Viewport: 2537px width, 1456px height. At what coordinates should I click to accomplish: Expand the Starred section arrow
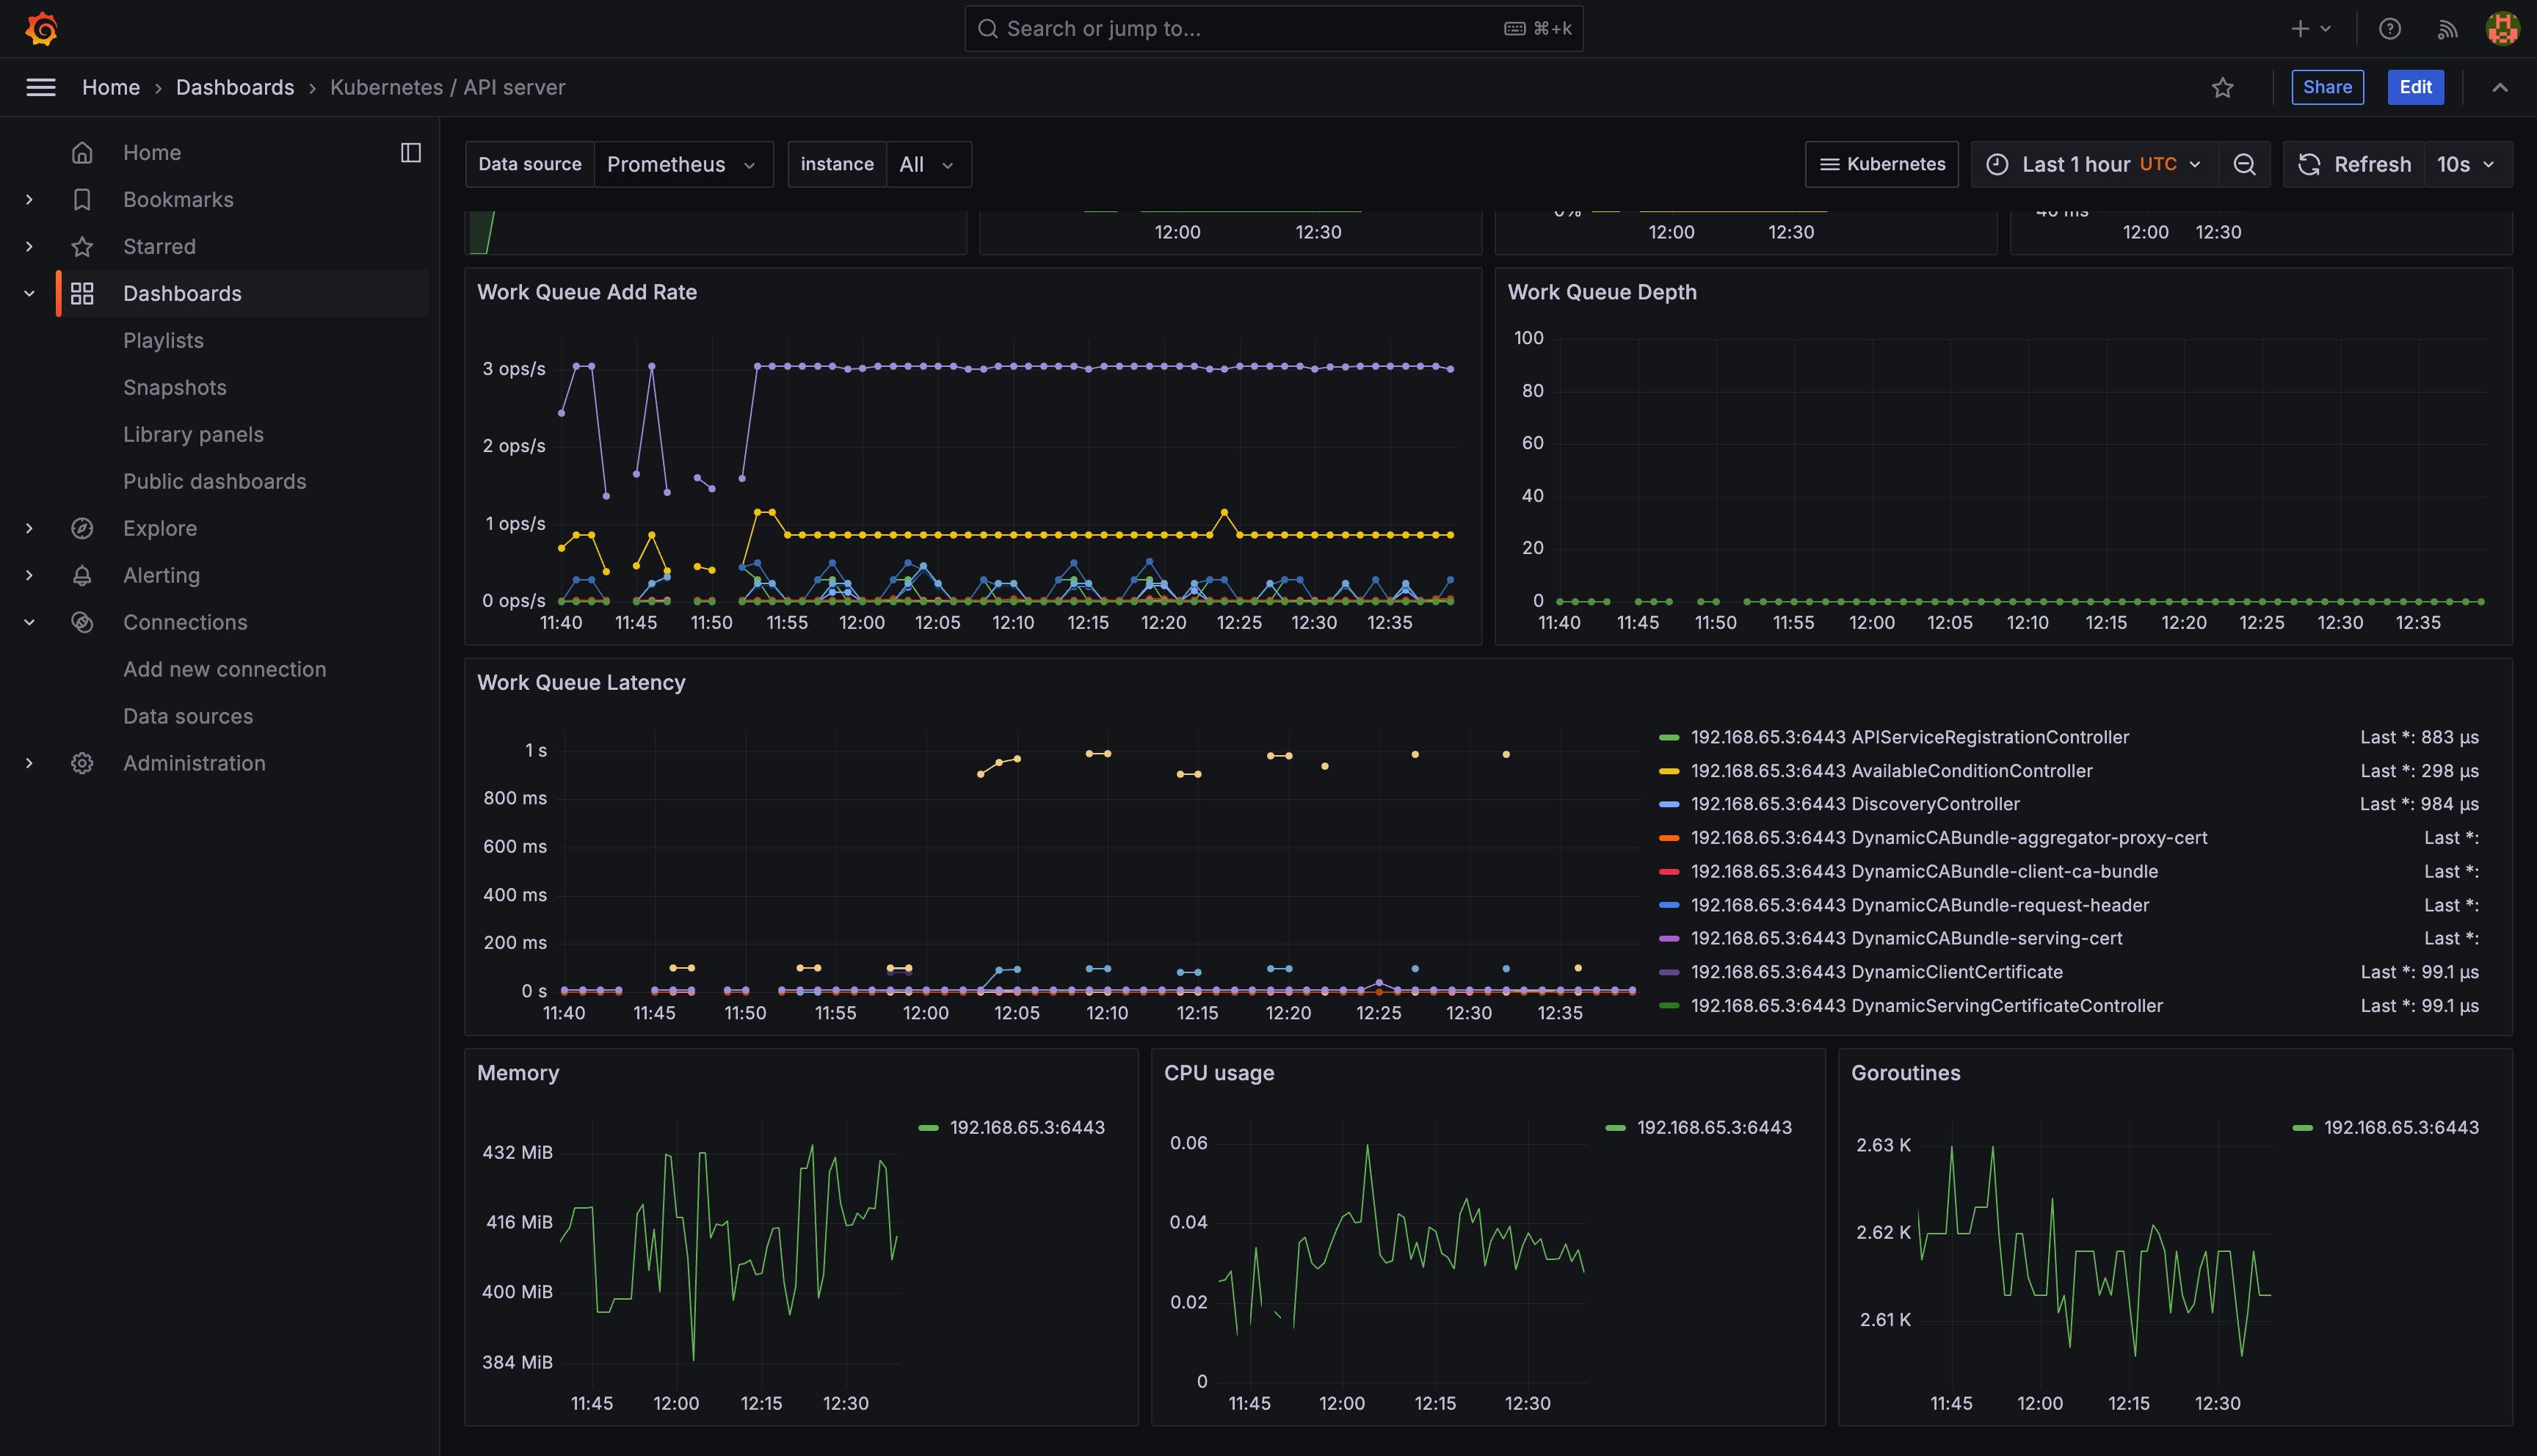(x=29, y=246)
